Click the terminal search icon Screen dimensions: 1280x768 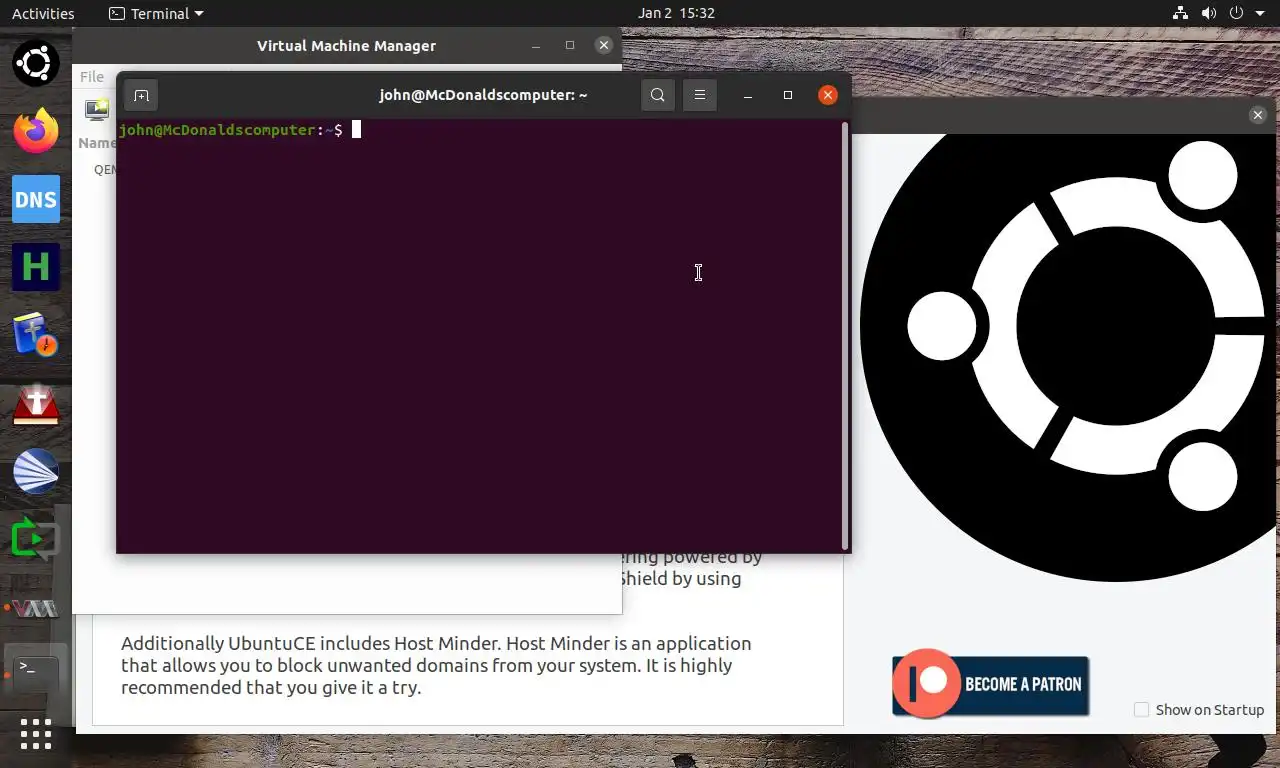coord(657,95)
